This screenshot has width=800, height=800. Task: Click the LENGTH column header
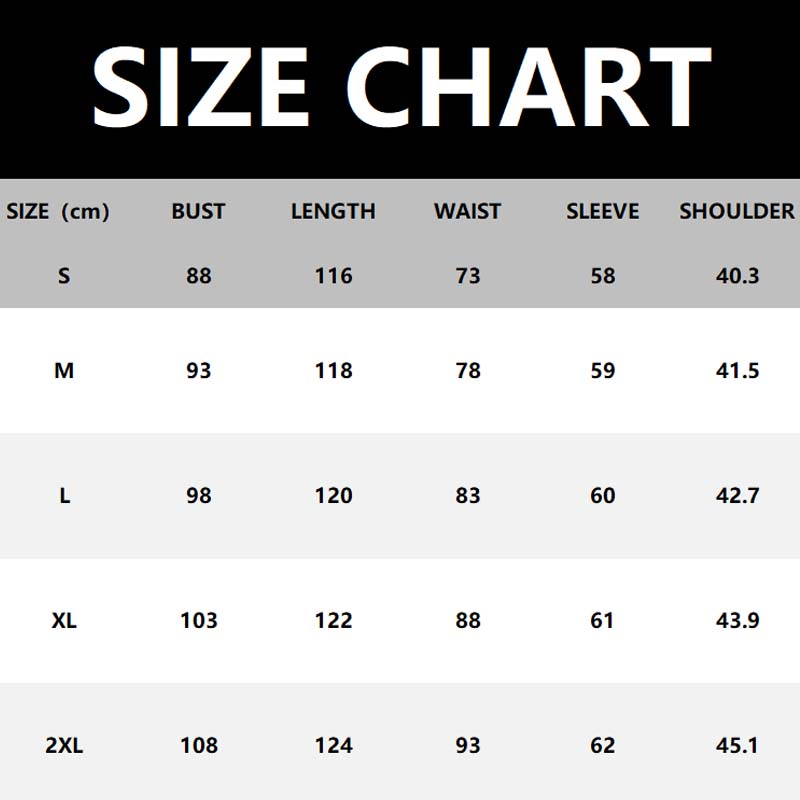pos(333,211)
